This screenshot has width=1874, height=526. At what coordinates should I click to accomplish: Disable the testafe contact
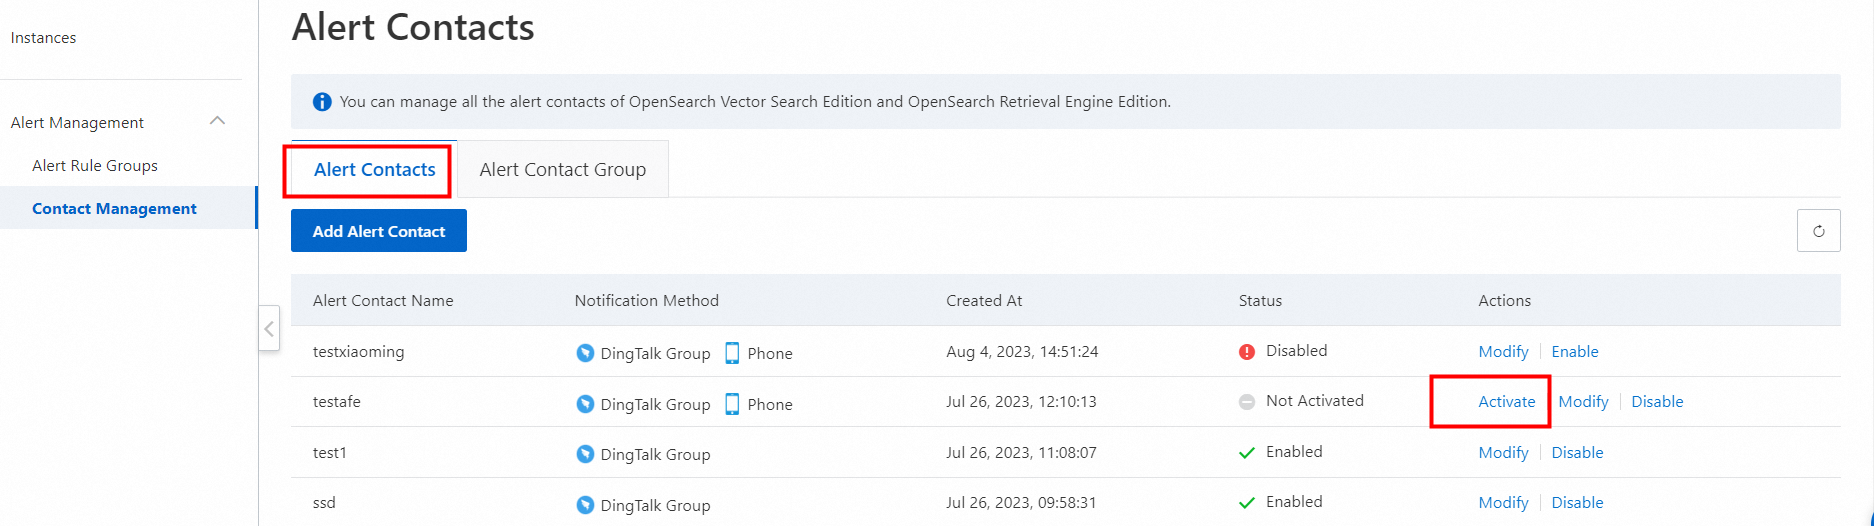pyautogui.click(x=1658, y=402)
